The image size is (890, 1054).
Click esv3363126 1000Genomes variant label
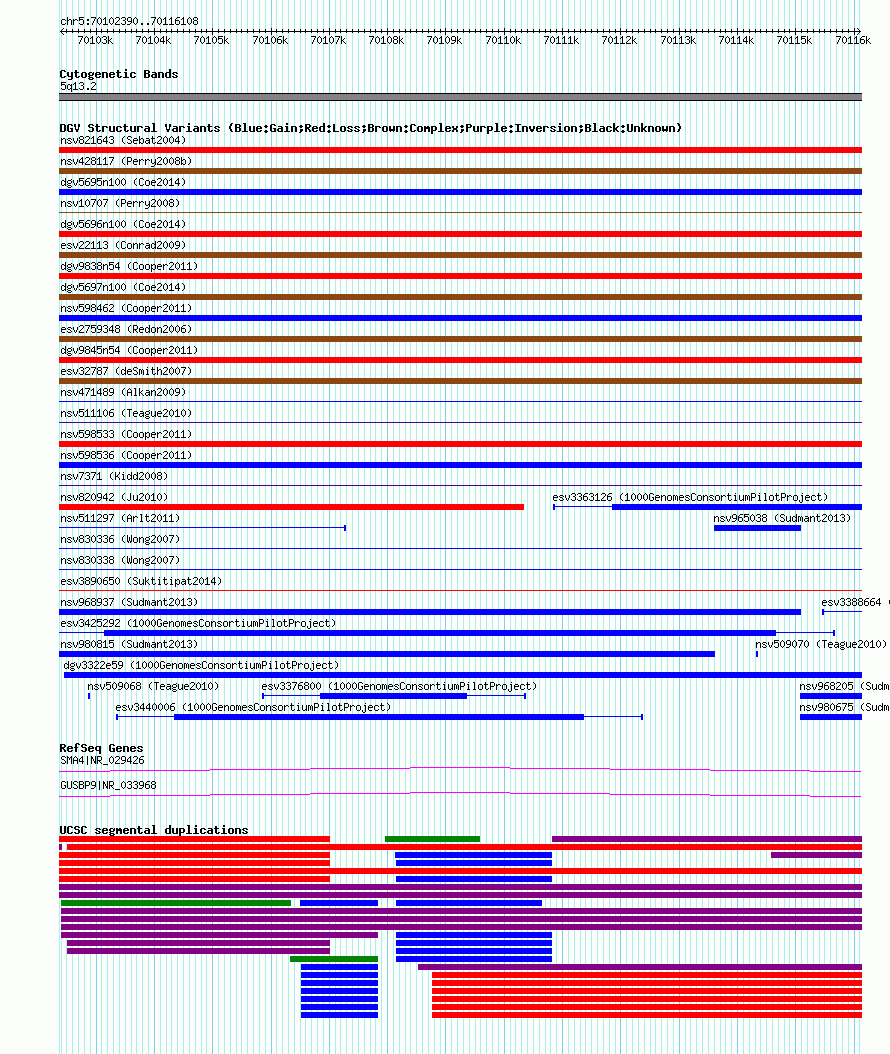pos(690,497)
